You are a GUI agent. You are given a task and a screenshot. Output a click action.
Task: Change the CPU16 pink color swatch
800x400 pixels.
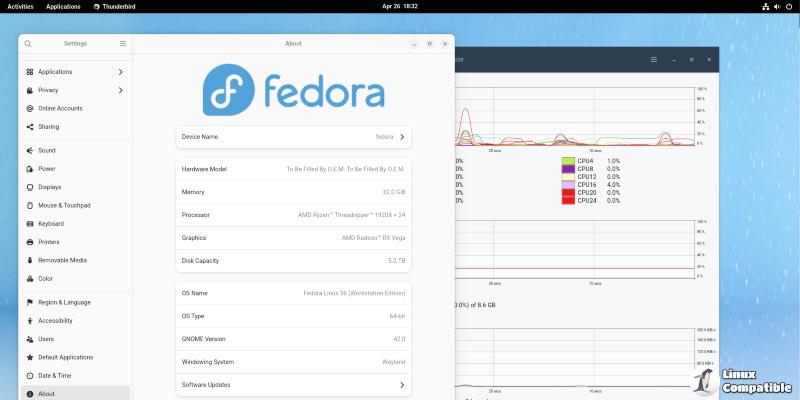click(568, 185)
